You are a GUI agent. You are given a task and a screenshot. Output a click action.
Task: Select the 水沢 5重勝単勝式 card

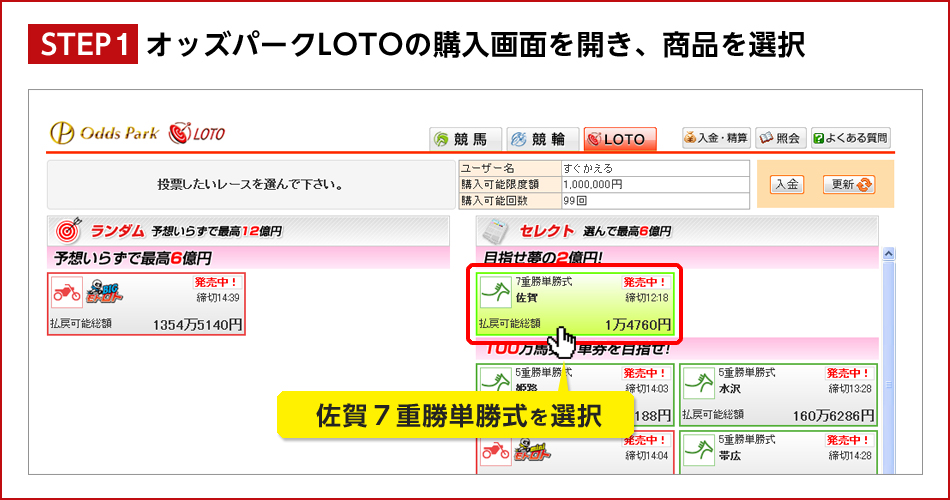[x=778, y=395]
